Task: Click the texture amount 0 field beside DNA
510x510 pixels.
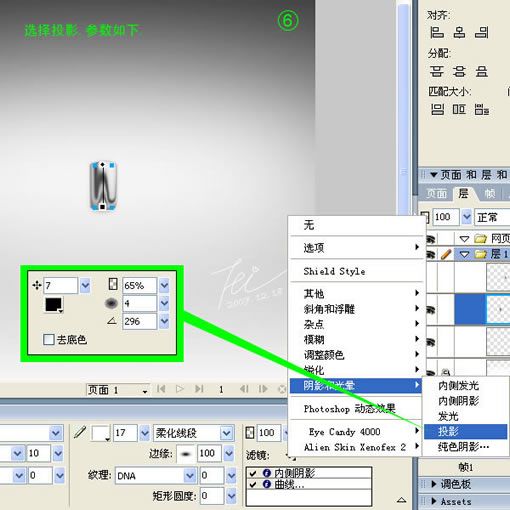Action: tap(211, 475)
